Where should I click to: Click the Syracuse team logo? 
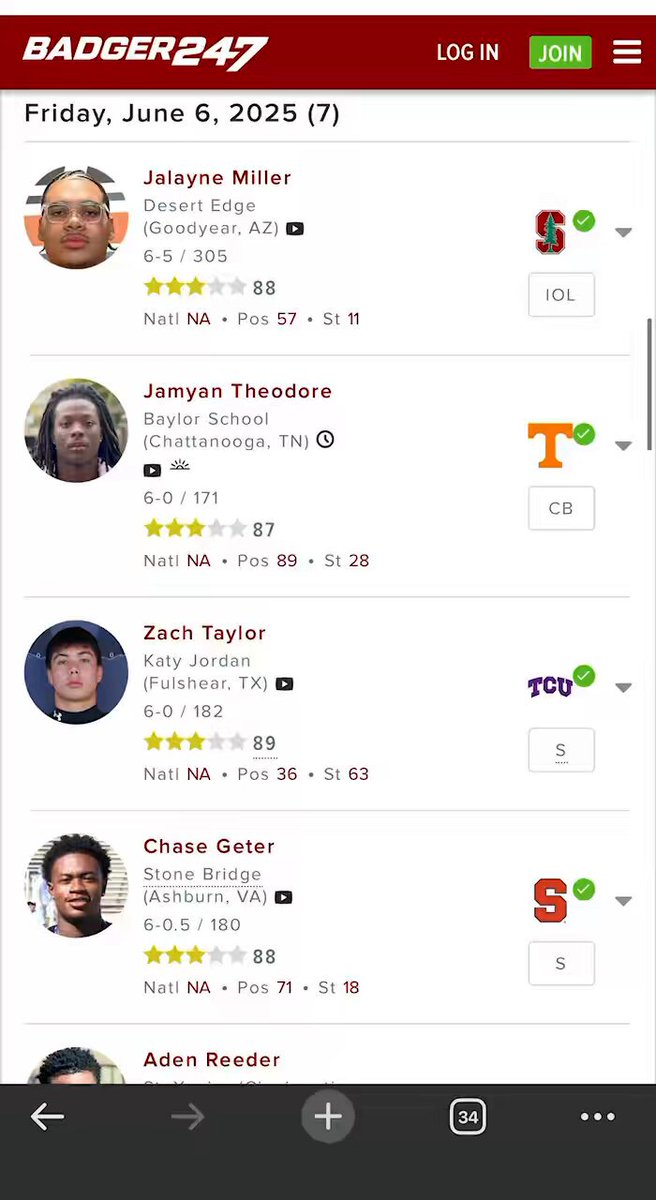click(x=550, y=900)
